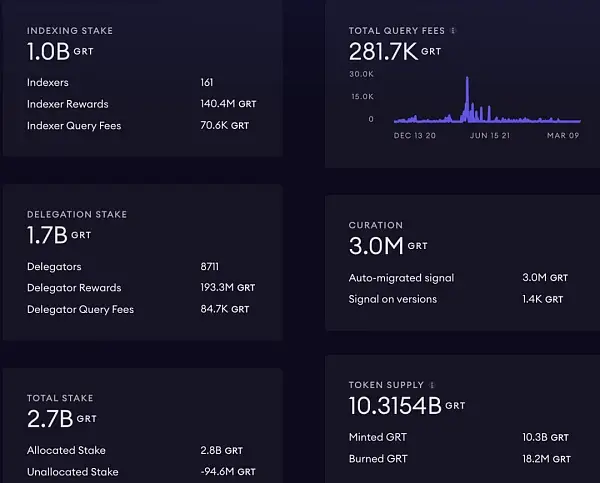Image resolution: width=600 pixels, height=483 pixels.
Task: Click the Indexer Rewards 140.4M GRT value
Action: coord(228,104)
